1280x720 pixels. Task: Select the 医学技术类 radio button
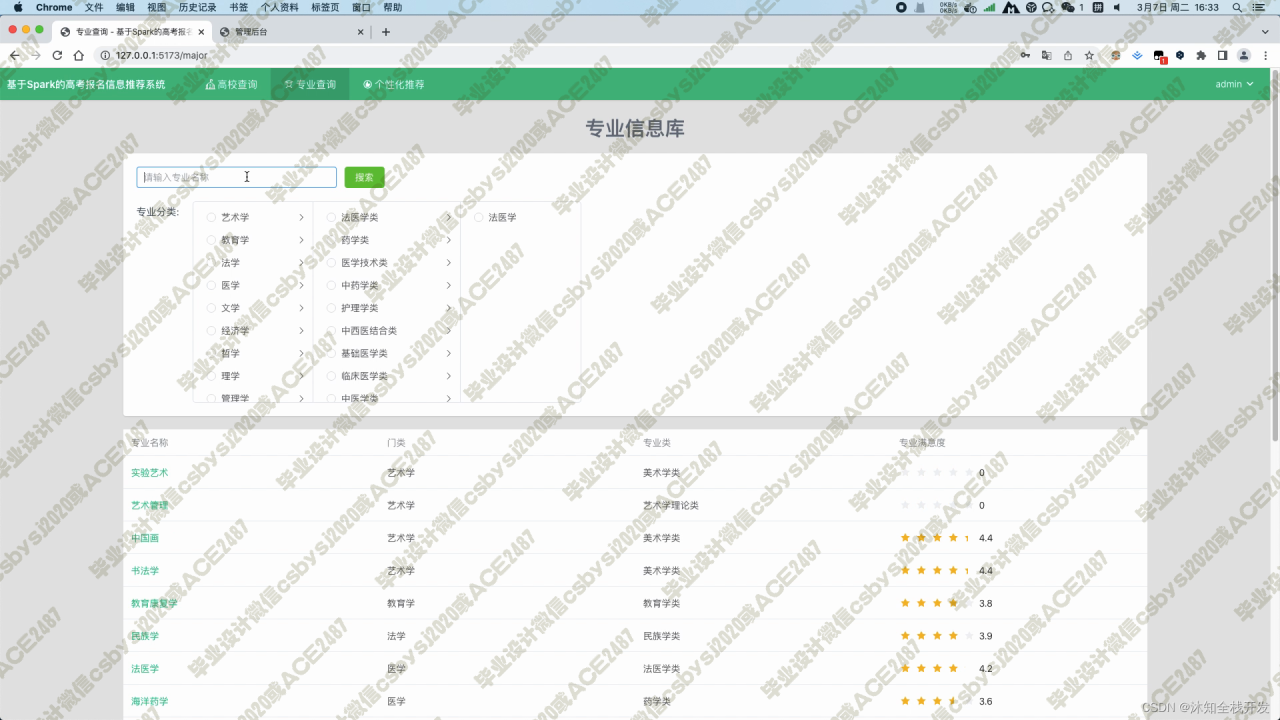pyautogui.click(x=331, y=262)
